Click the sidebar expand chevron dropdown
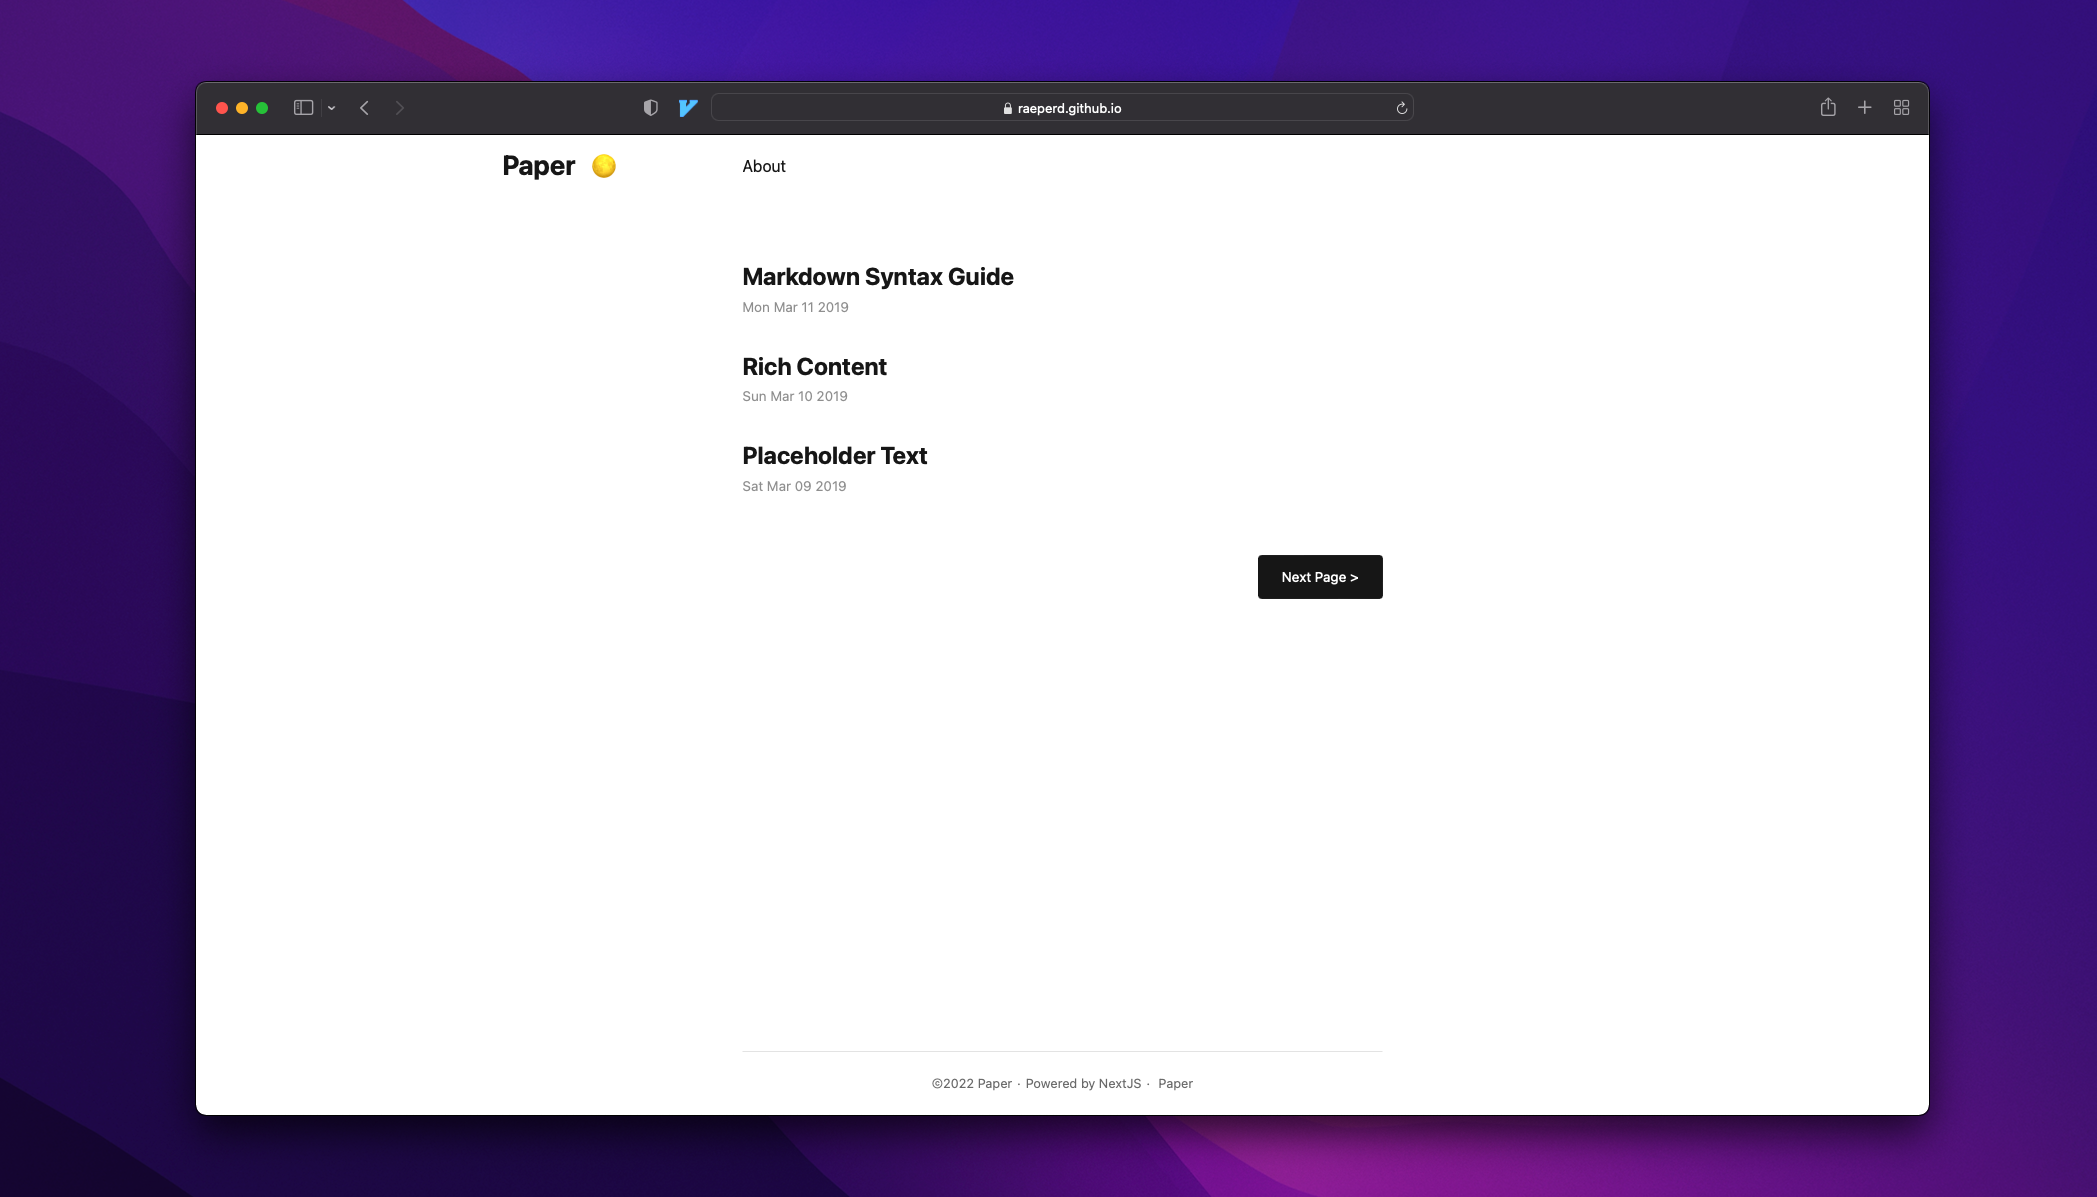 (330, 107)
